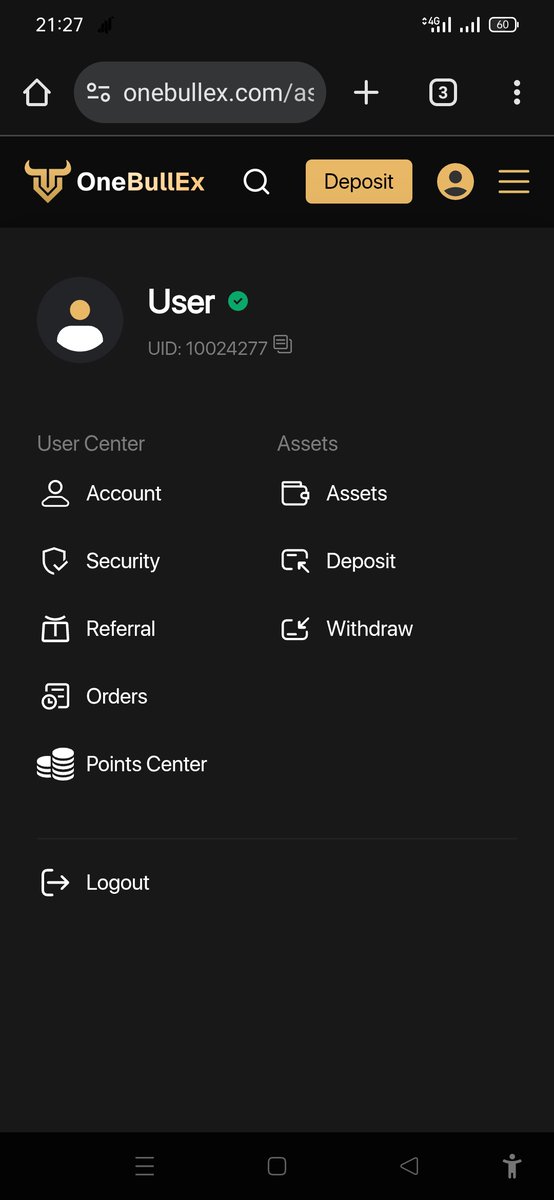The image size is (554, 1200).
Task: Click the Assets wallet icon
Action: click(295, 493)
